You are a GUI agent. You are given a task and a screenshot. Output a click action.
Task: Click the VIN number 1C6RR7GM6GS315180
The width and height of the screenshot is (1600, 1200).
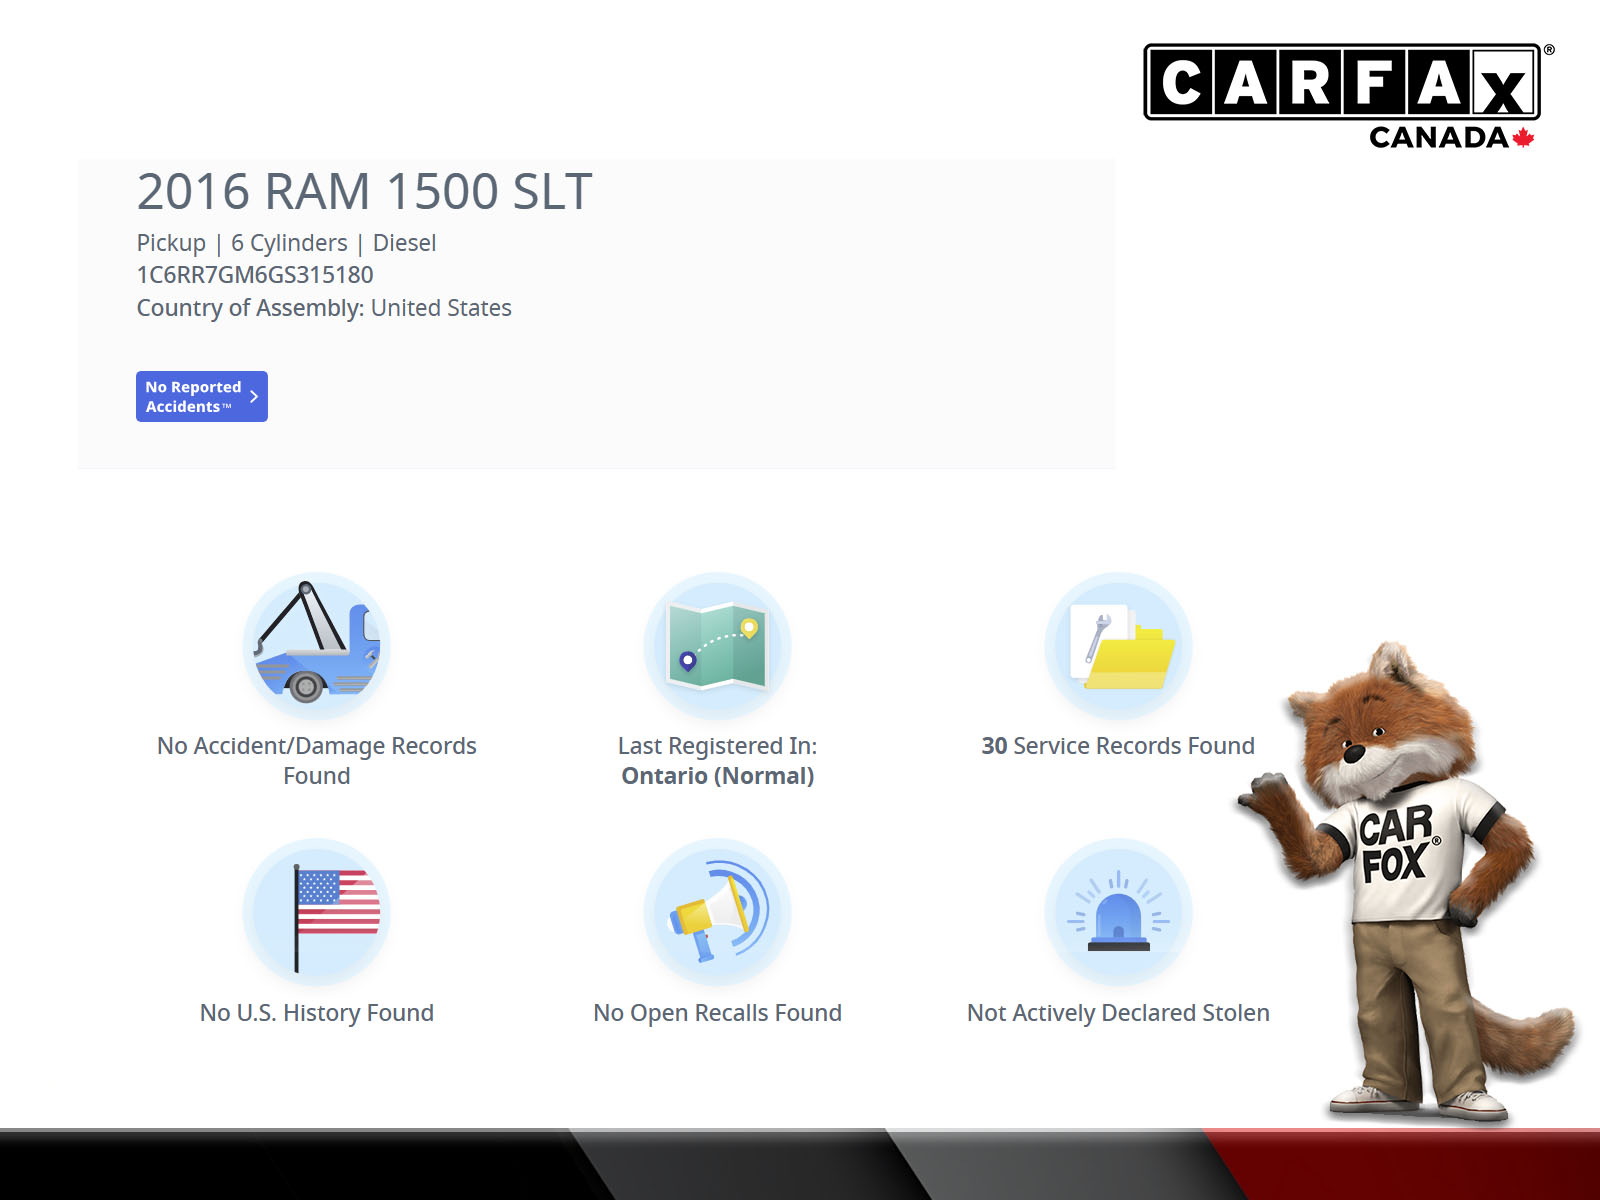click(x=255, y=275)
